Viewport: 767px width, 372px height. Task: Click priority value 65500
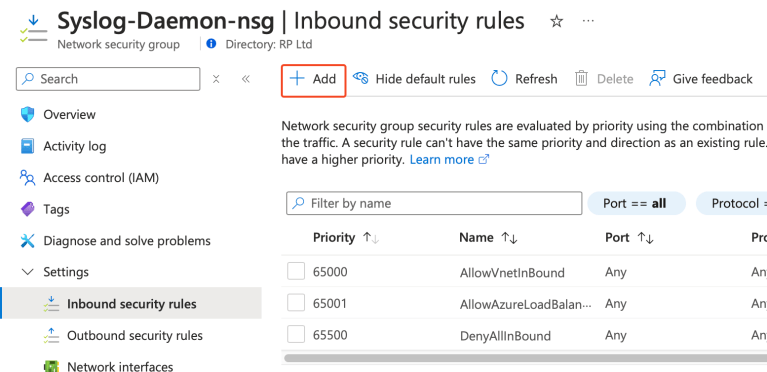click(330, 335)
